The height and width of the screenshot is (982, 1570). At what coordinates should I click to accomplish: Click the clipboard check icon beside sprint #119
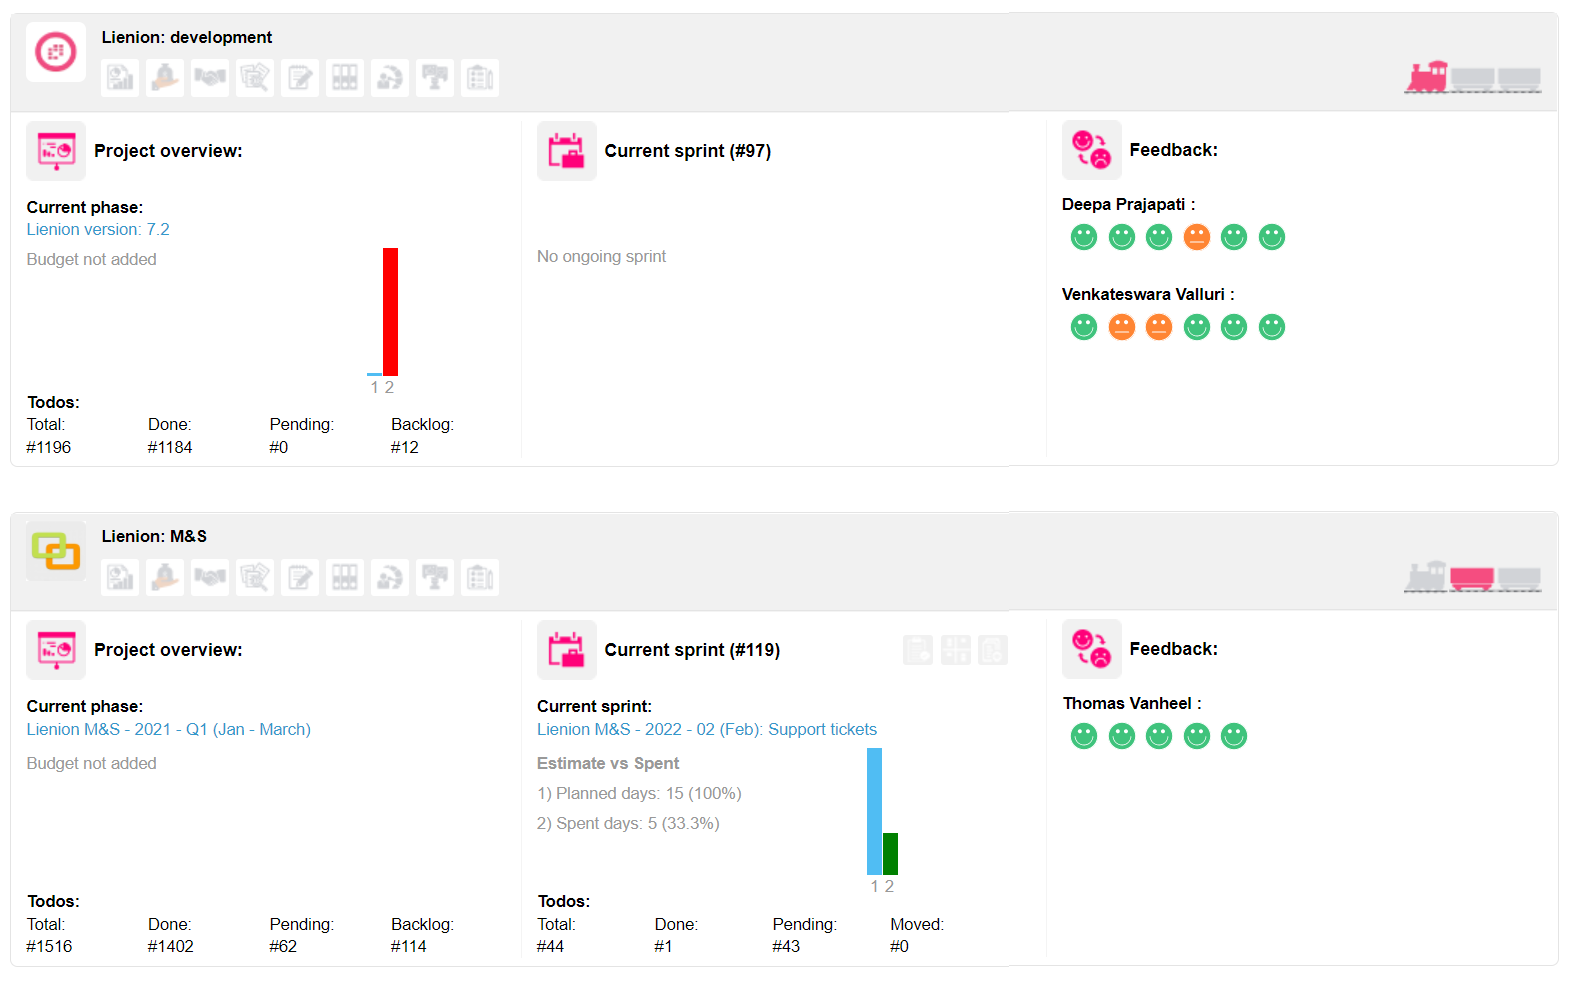click(993, 650)
